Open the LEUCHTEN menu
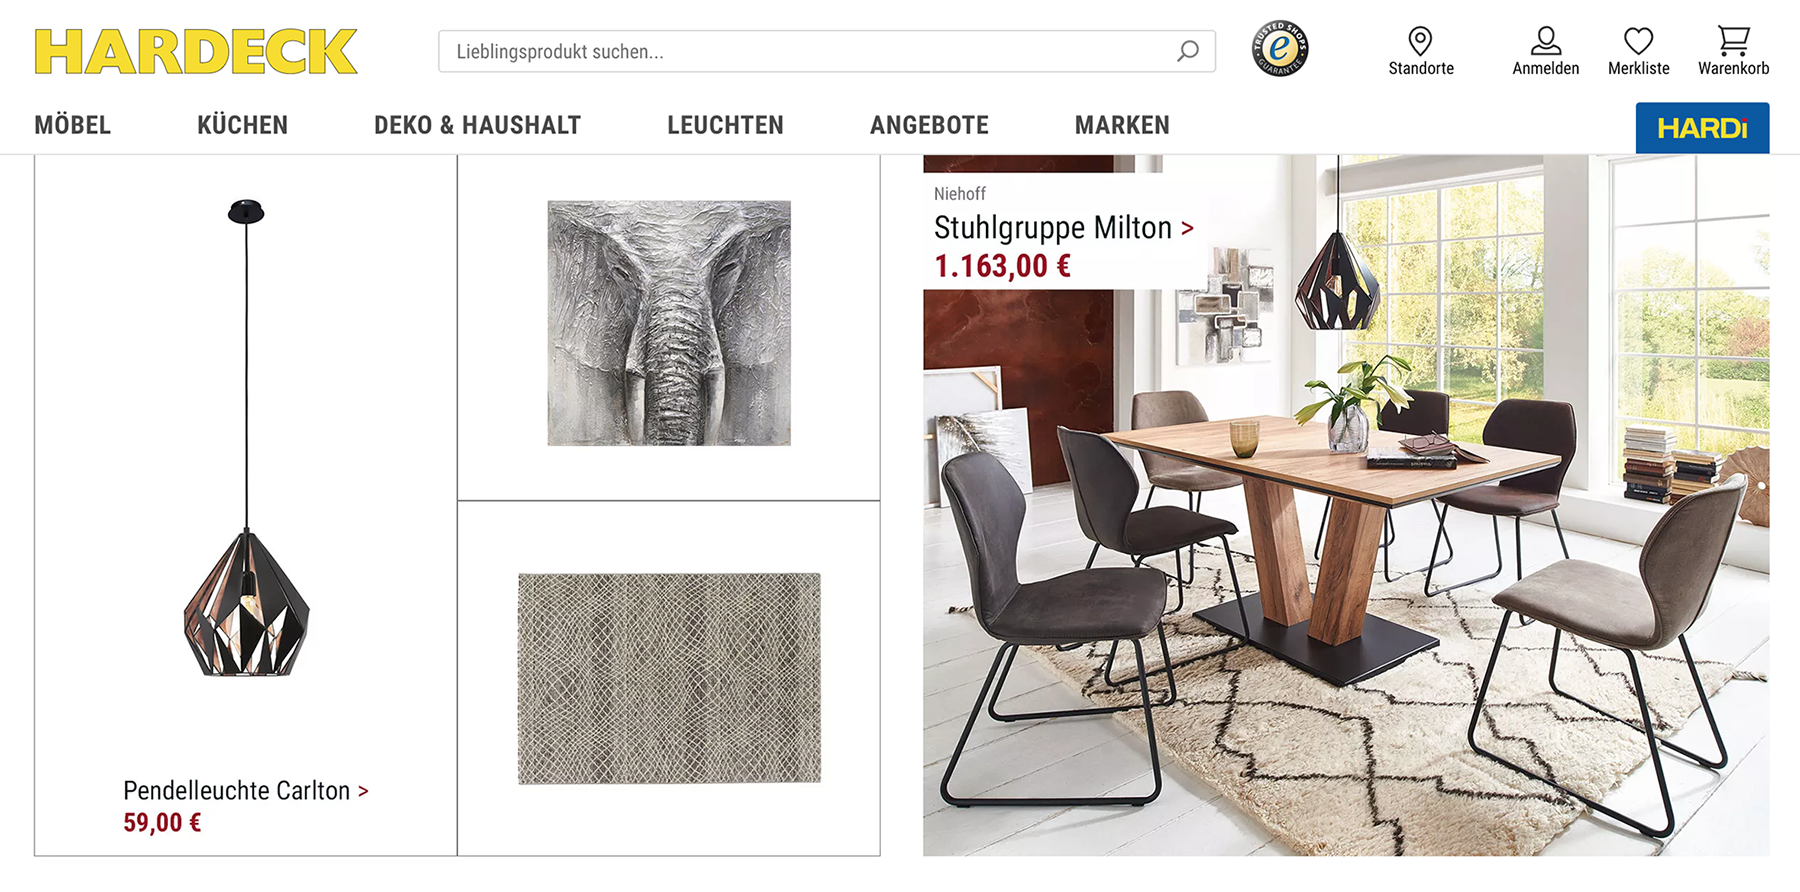The image size is (1800, 892). coord(725,125)
